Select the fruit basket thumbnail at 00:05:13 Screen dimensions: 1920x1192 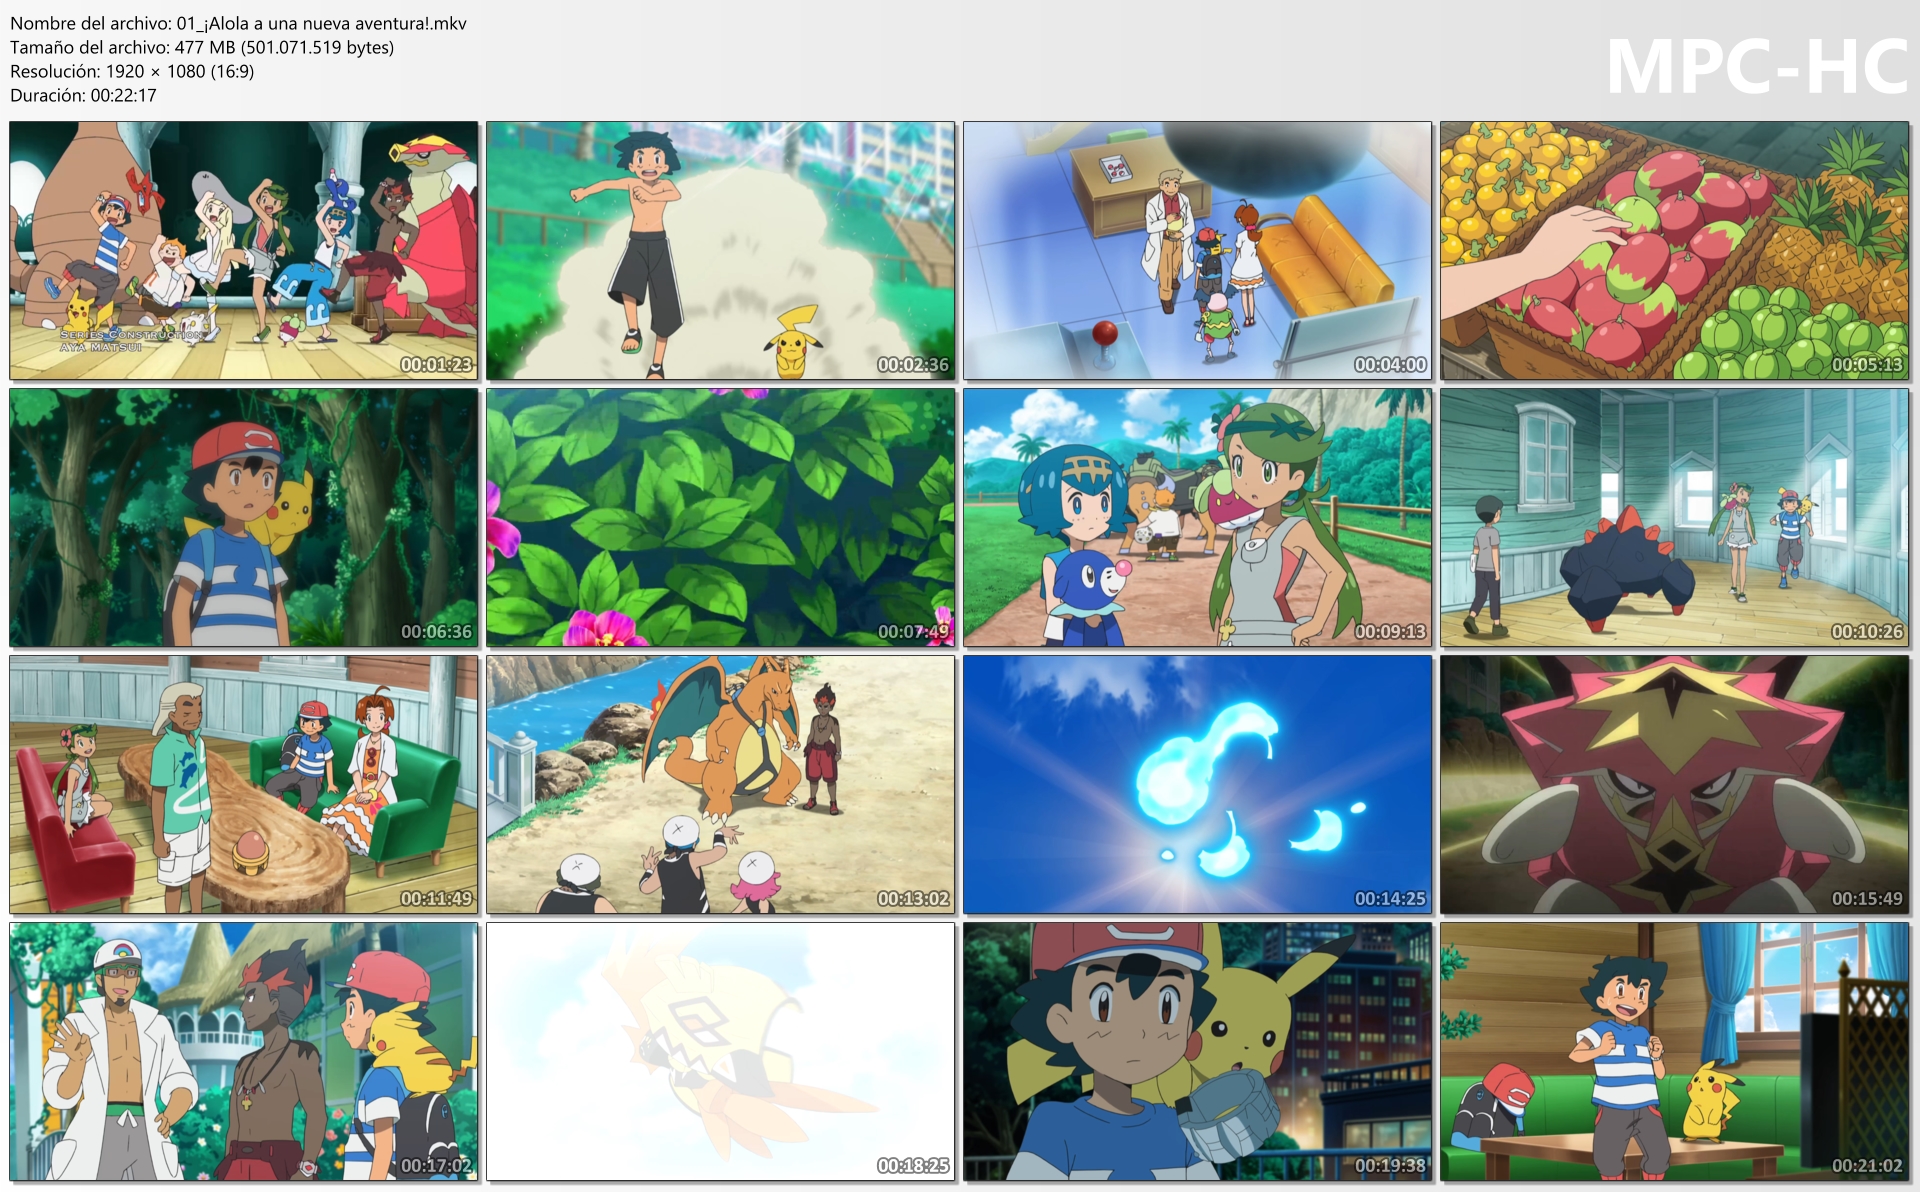coord(1675,251)
